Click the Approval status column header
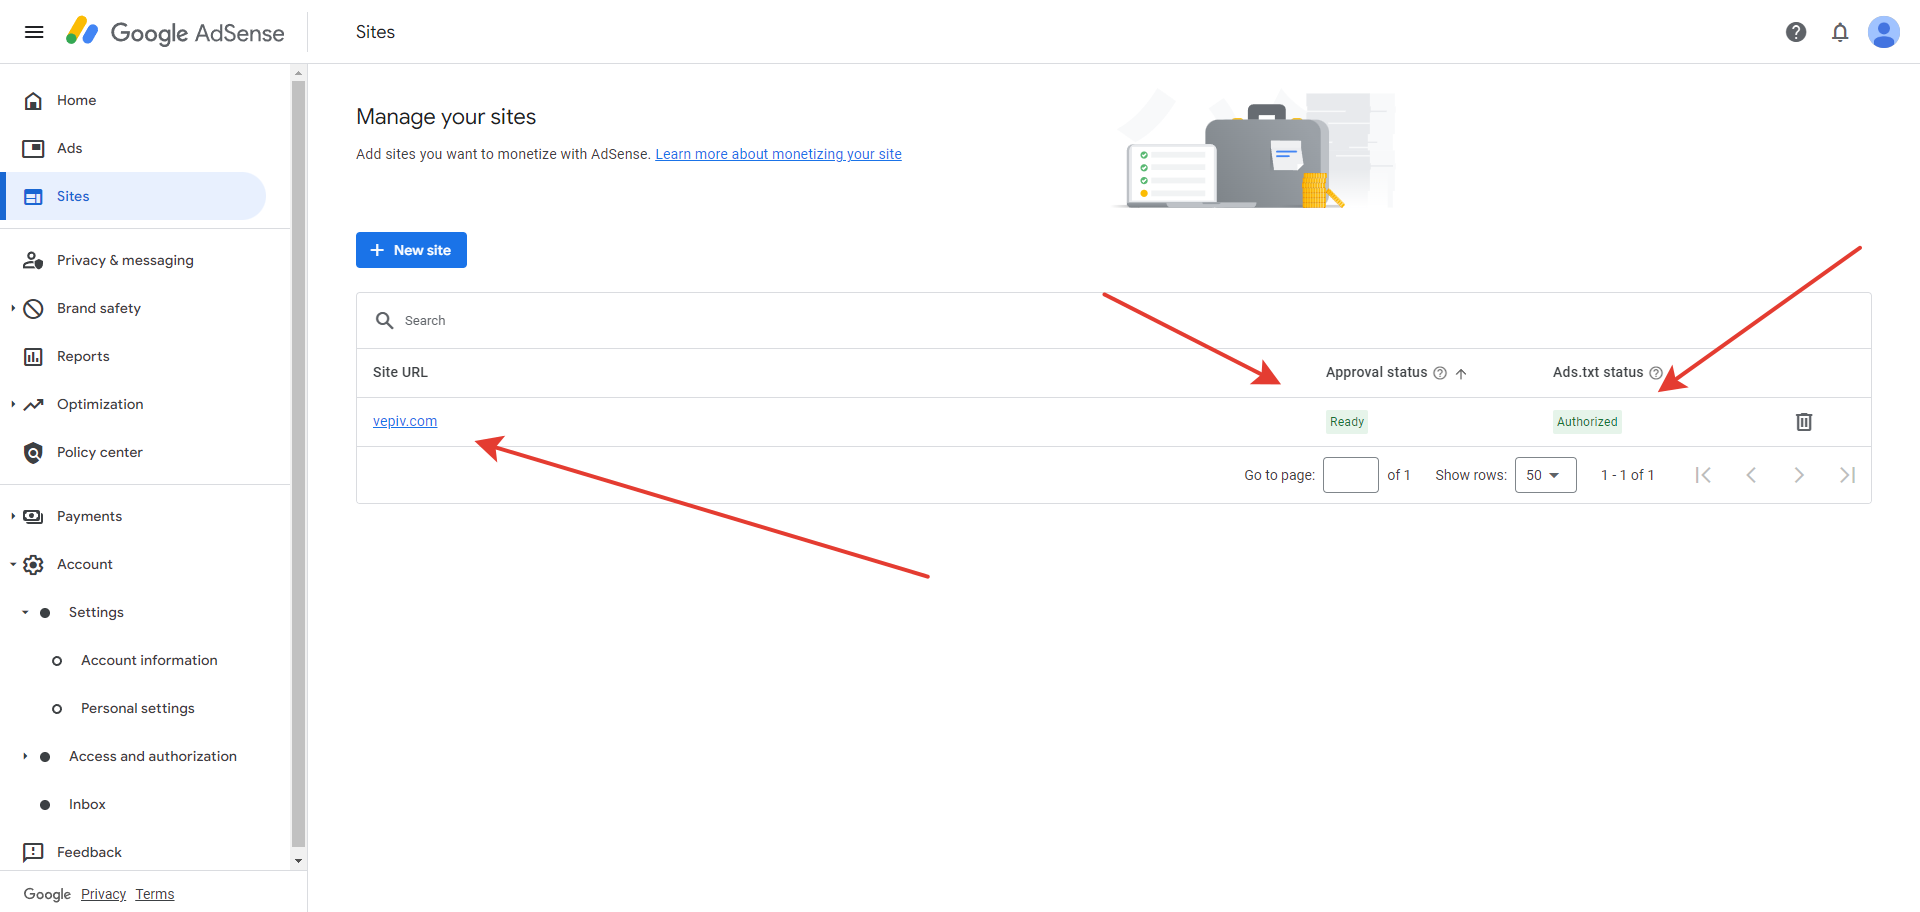 [1377, 372]
